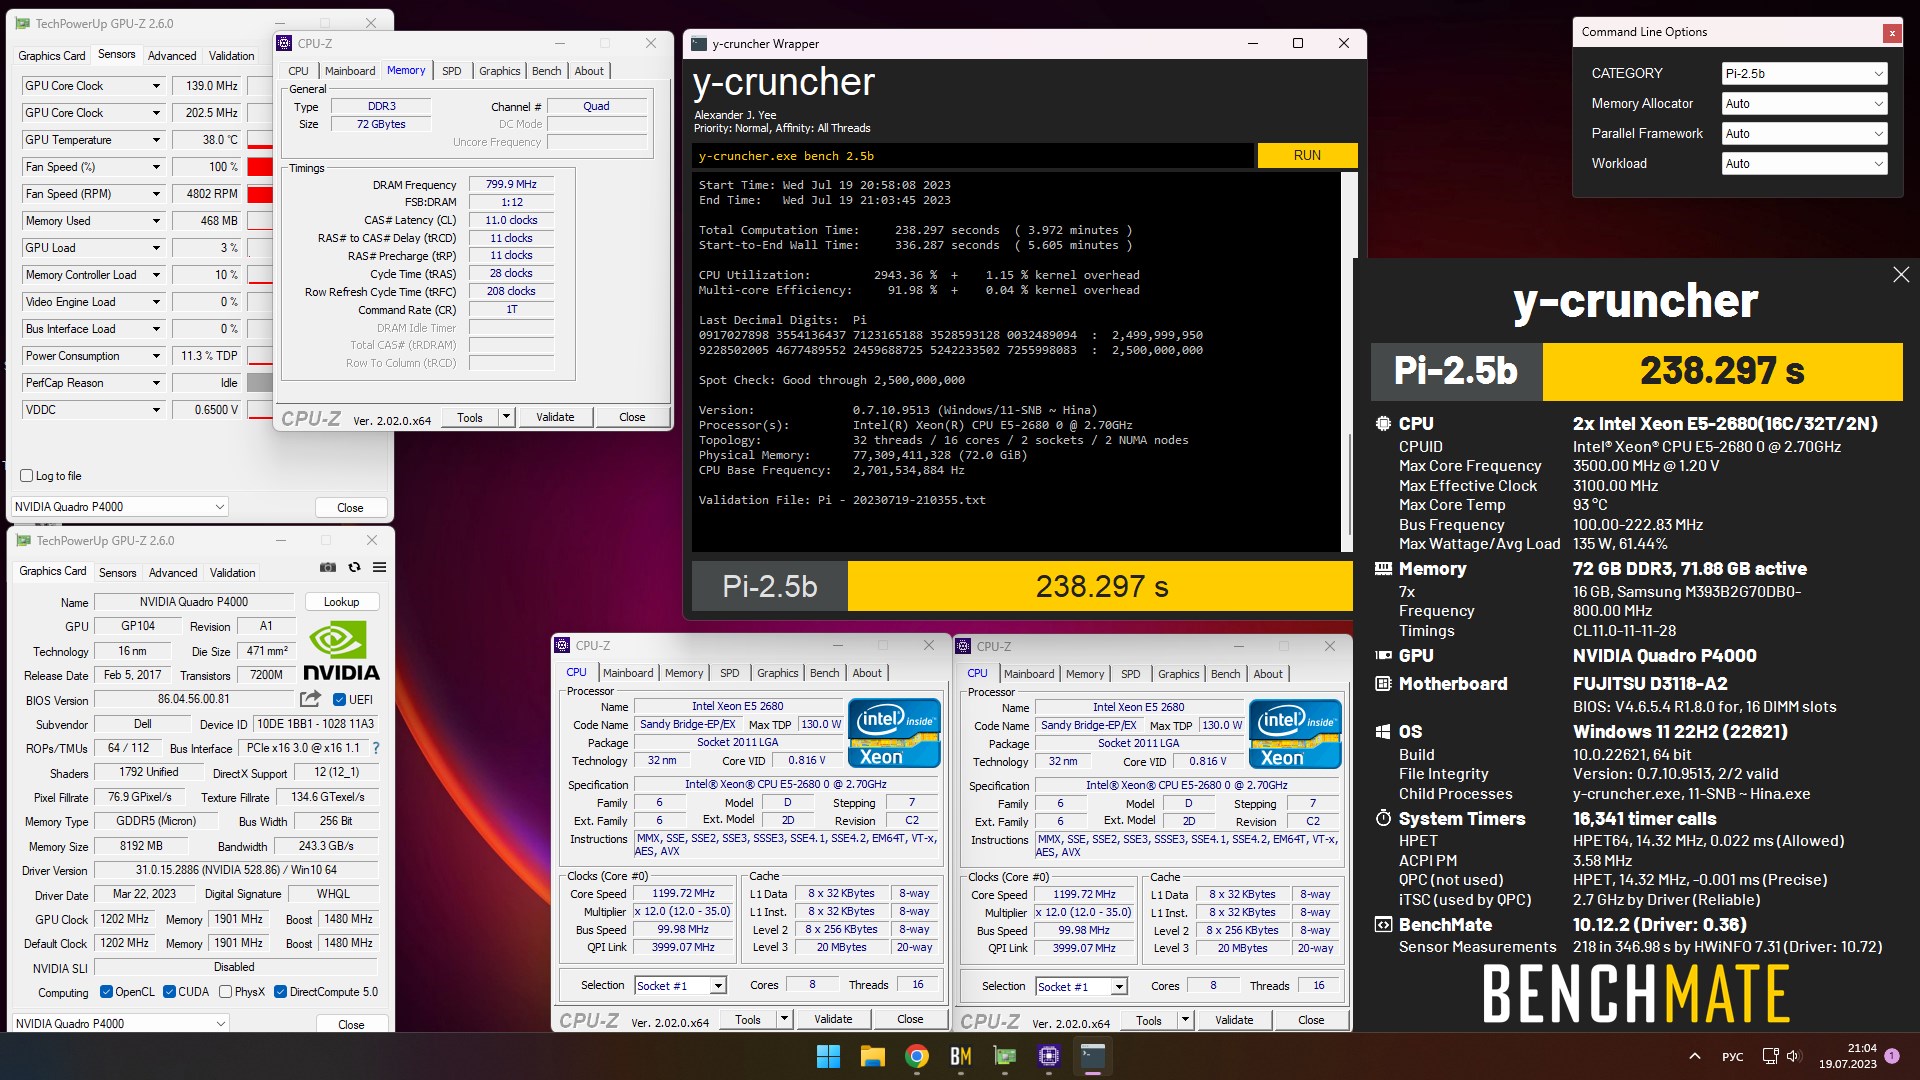Image resolution: width=1920 pixels, height=1080 pixels.
Task: Open Memory tab in right CPU-Z window
Action: point(1085,674)
